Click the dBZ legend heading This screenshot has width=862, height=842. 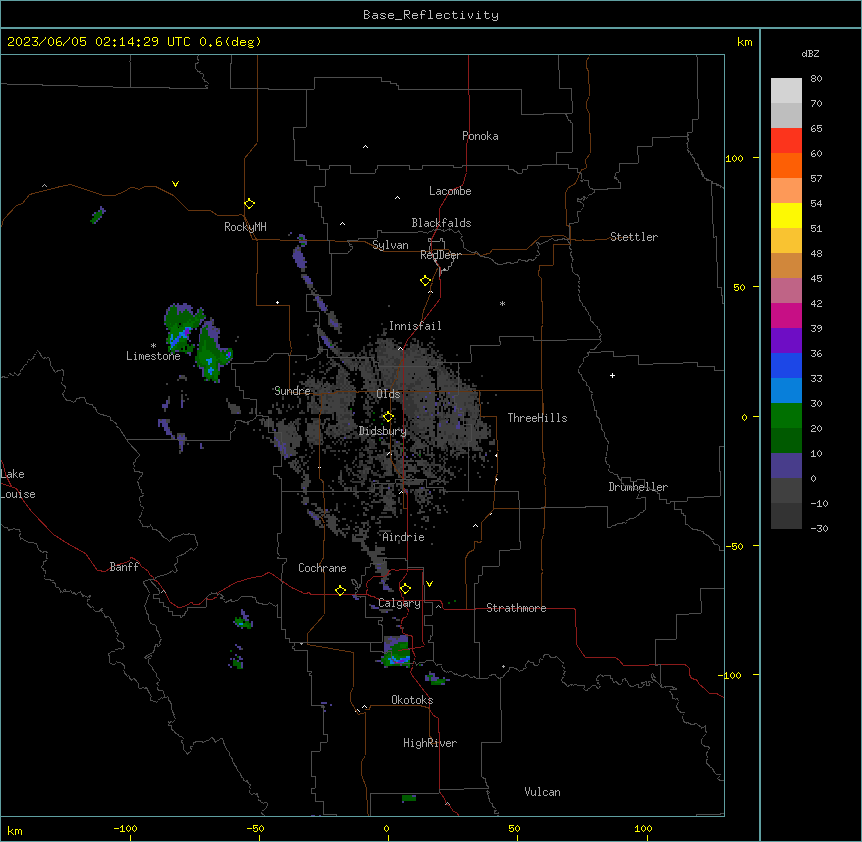pos(810,53)
